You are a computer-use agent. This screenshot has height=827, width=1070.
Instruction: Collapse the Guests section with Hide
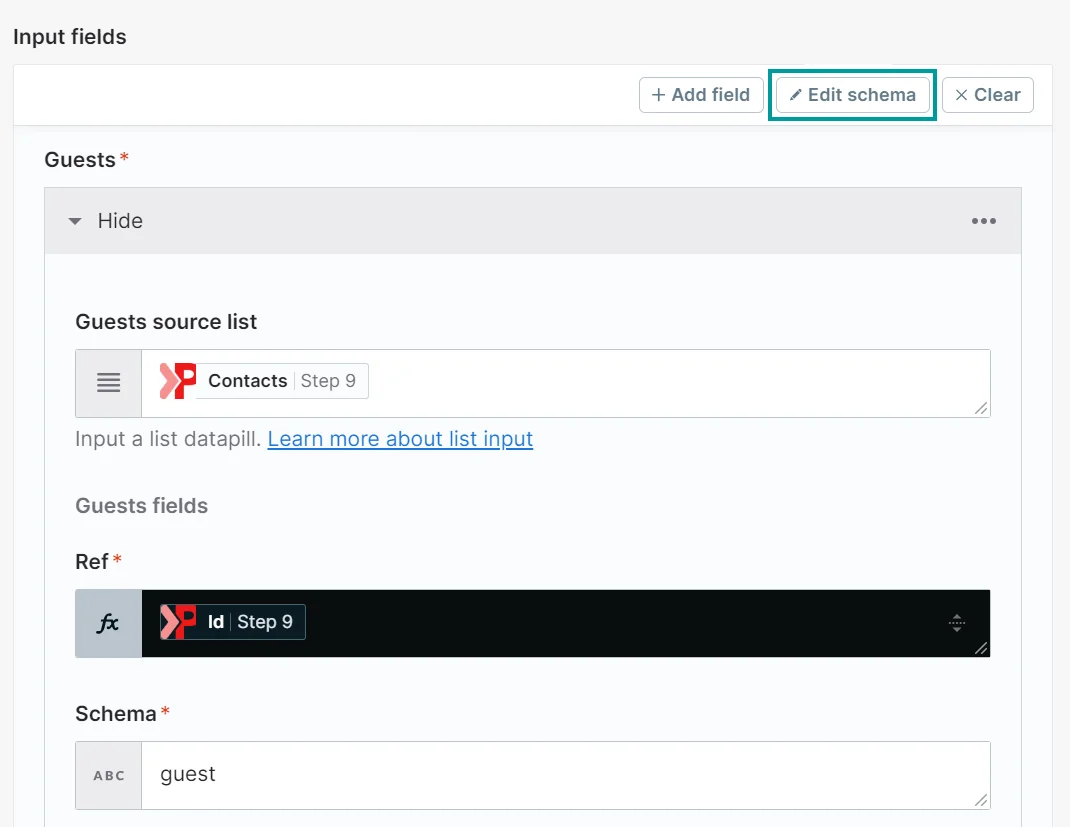pyautogui.click(x=106, y=221)
